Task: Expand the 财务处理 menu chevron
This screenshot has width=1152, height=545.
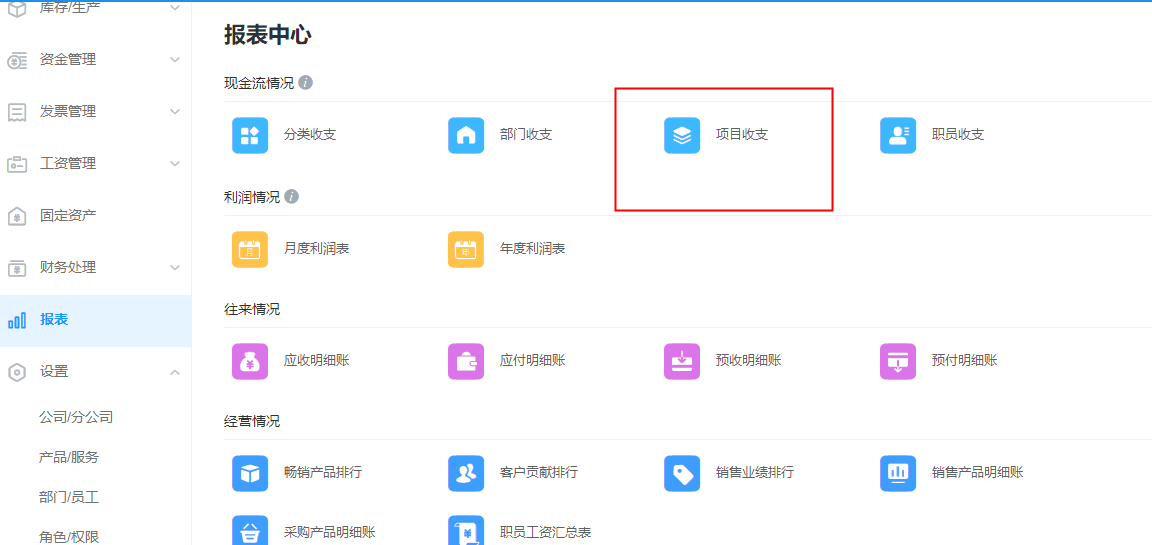Action: click(175, 267)
